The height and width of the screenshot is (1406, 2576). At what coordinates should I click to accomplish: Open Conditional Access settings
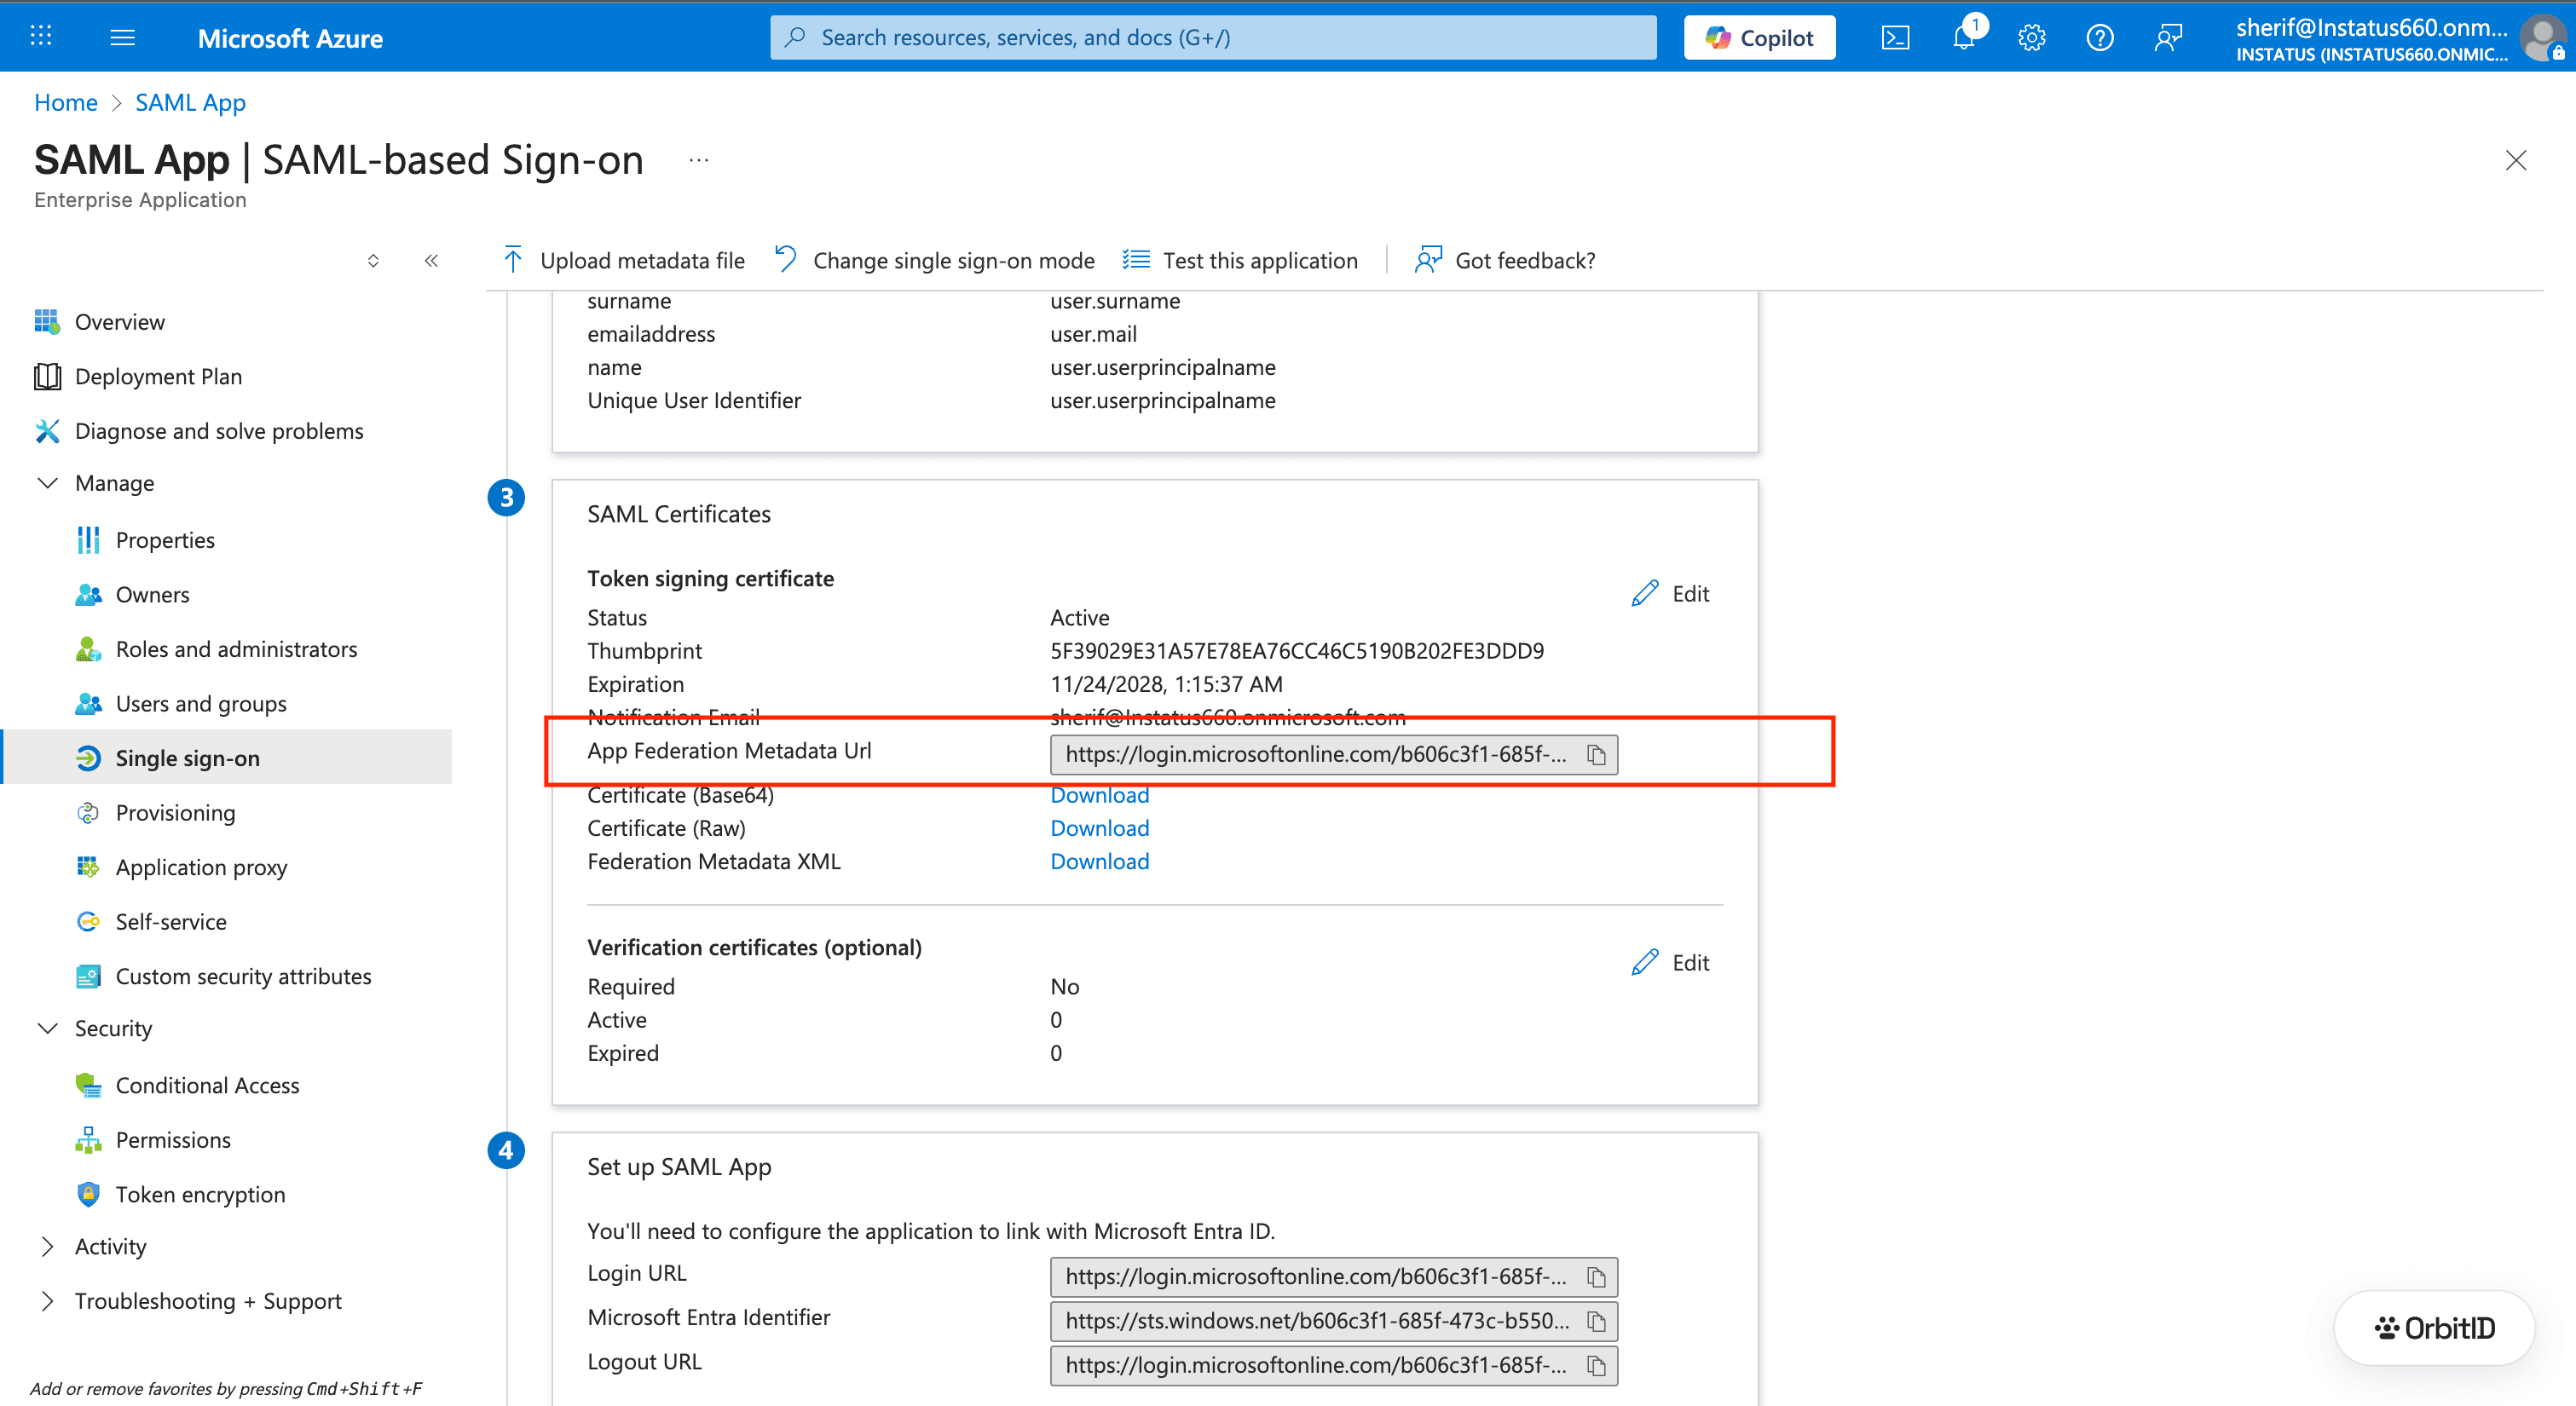(x=207, y=1085)
